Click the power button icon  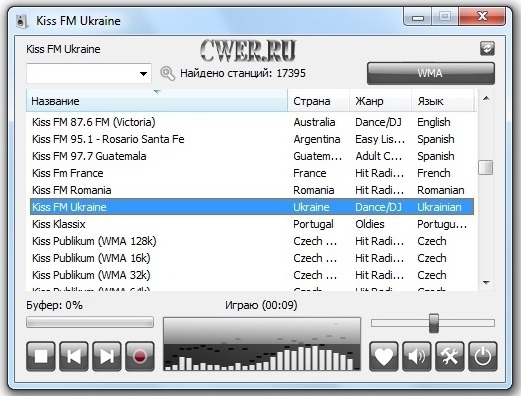(x=483, y=356)
